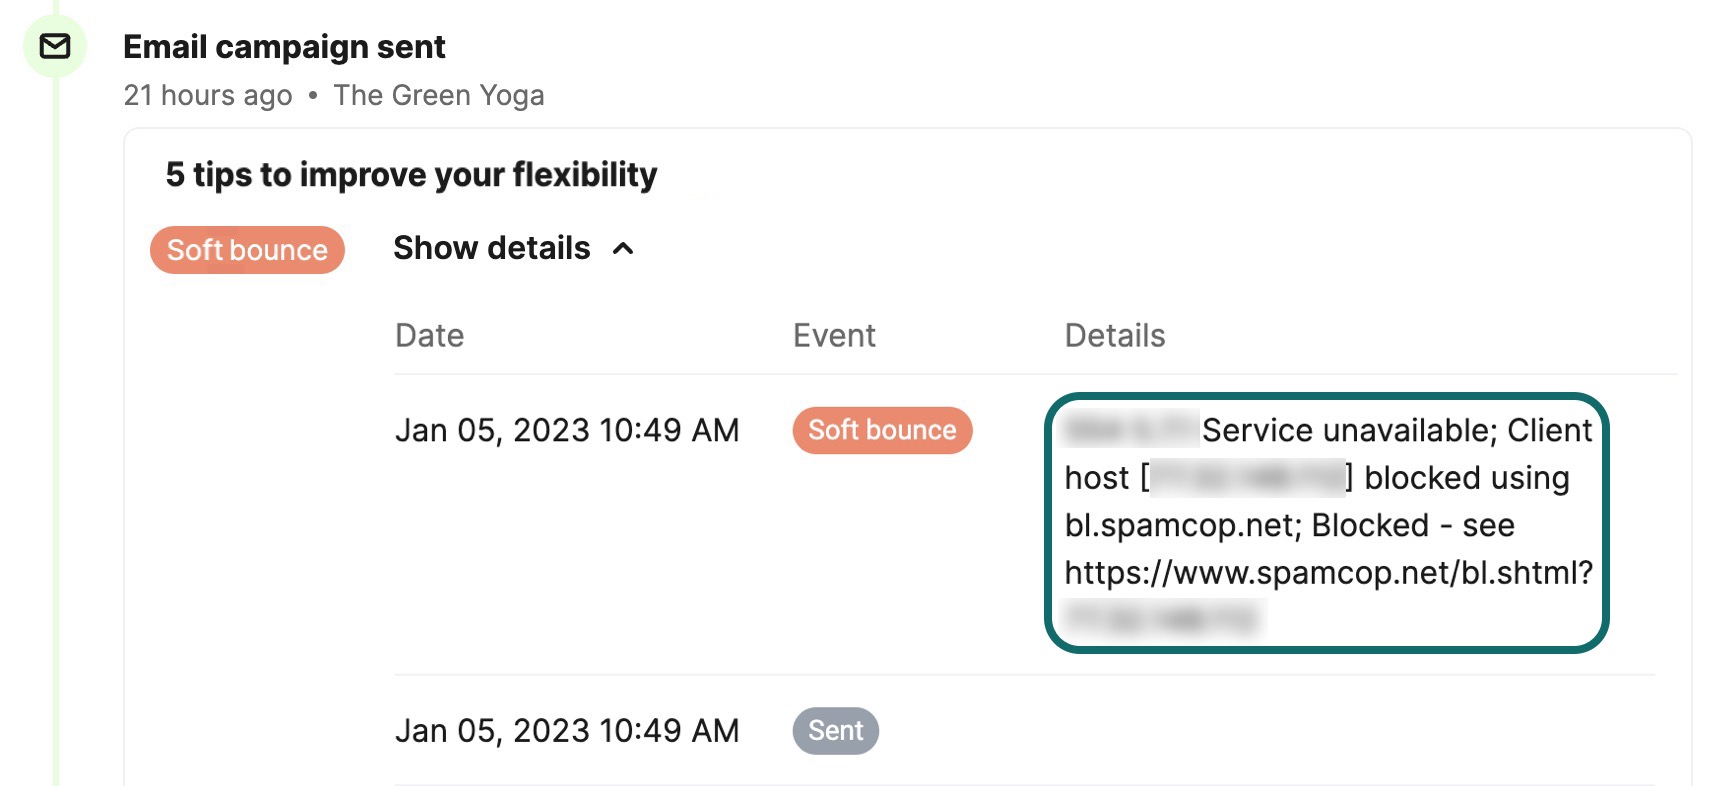1730x786 pixels.
Task: Click the Soft bounce event badge in table
Action: pyautogui.click(x=882, y=430)
